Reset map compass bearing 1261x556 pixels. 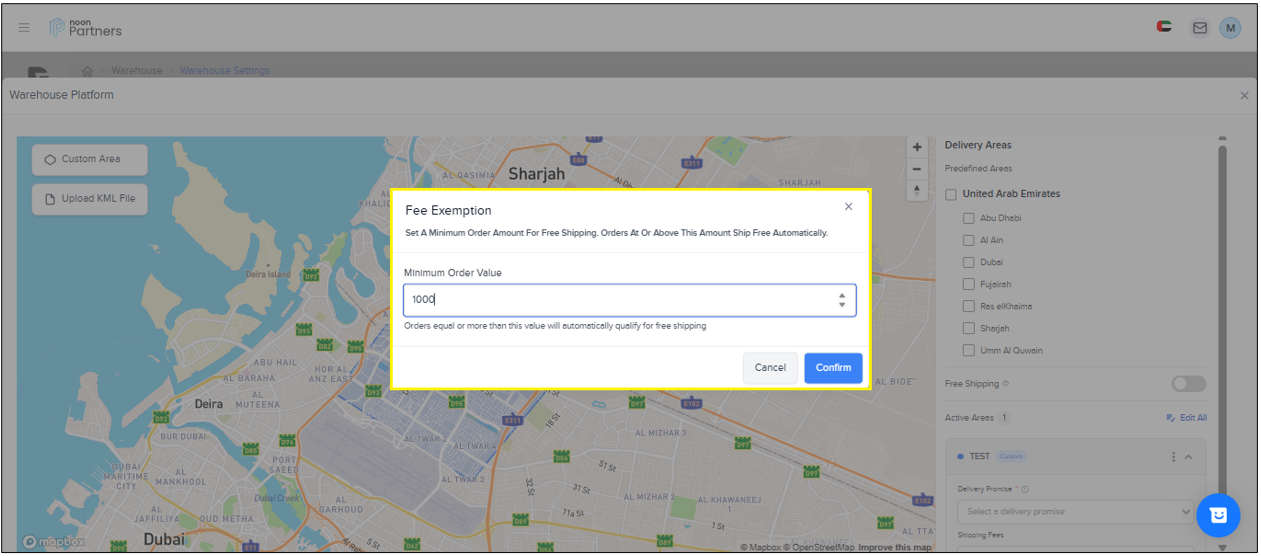point(917,191)
